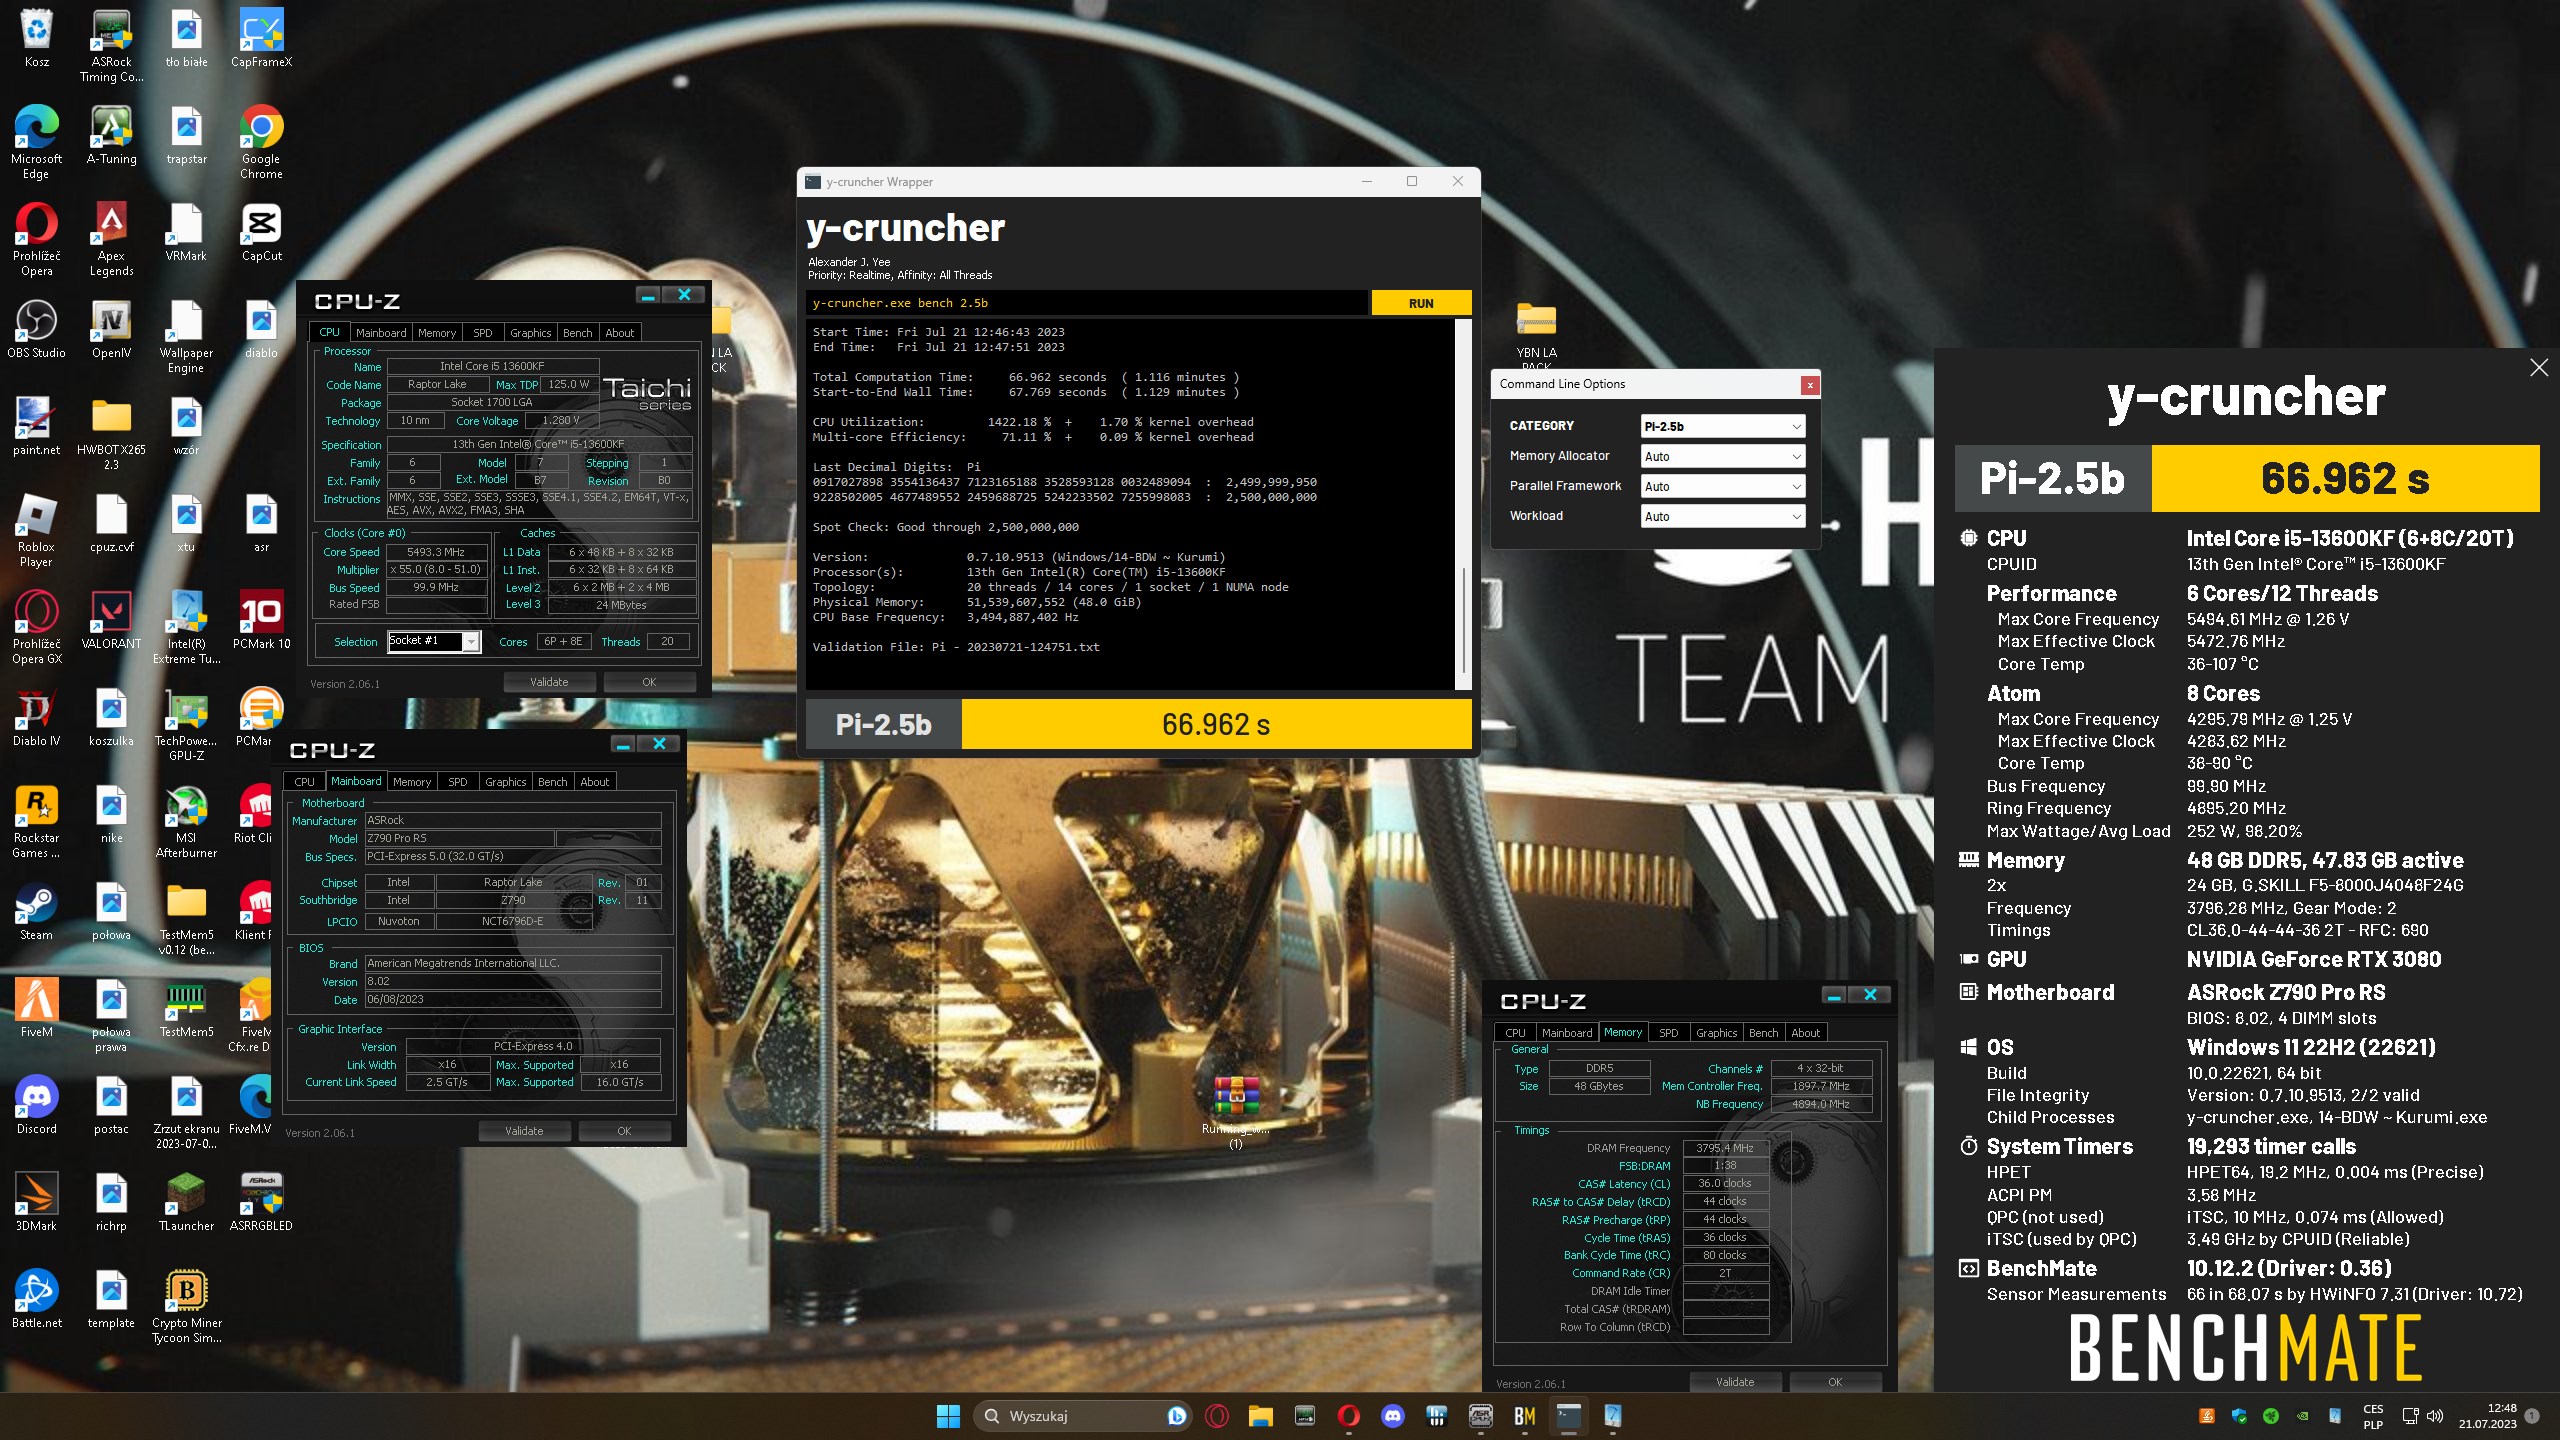Close the Command Line Options dialog
The height and width of the screenshot is (1440, 2560).
point(1809,385)
